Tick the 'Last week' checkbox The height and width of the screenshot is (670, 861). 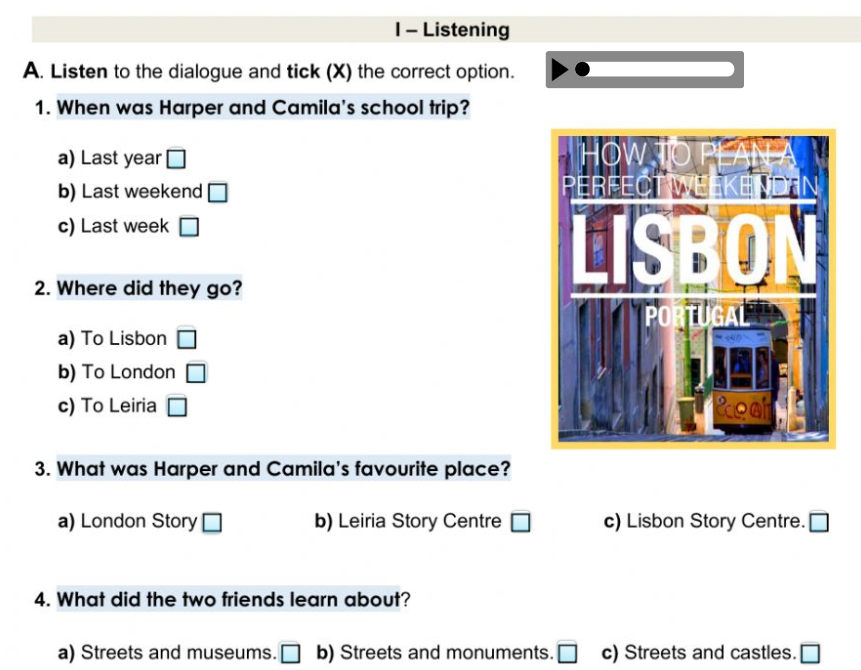click(189, 227)
